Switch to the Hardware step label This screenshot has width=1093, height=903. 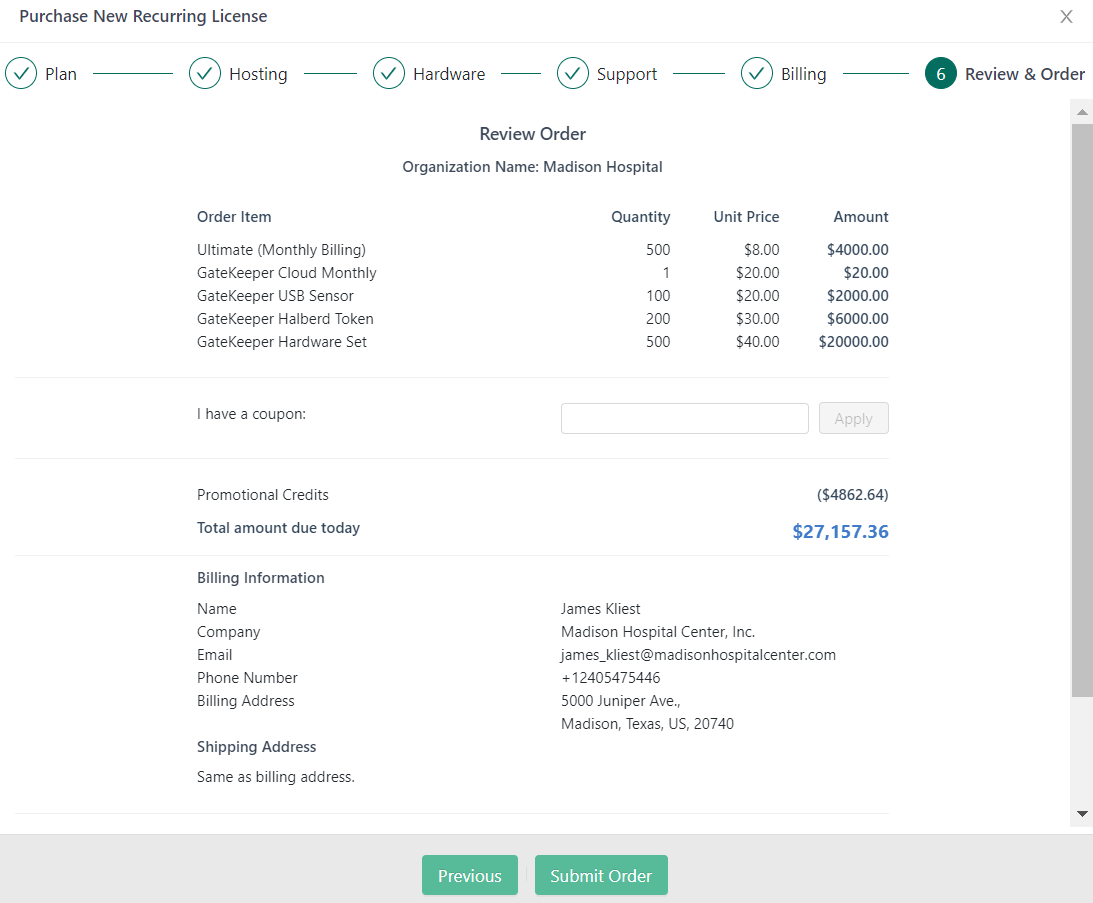click(x=449, y=74)
